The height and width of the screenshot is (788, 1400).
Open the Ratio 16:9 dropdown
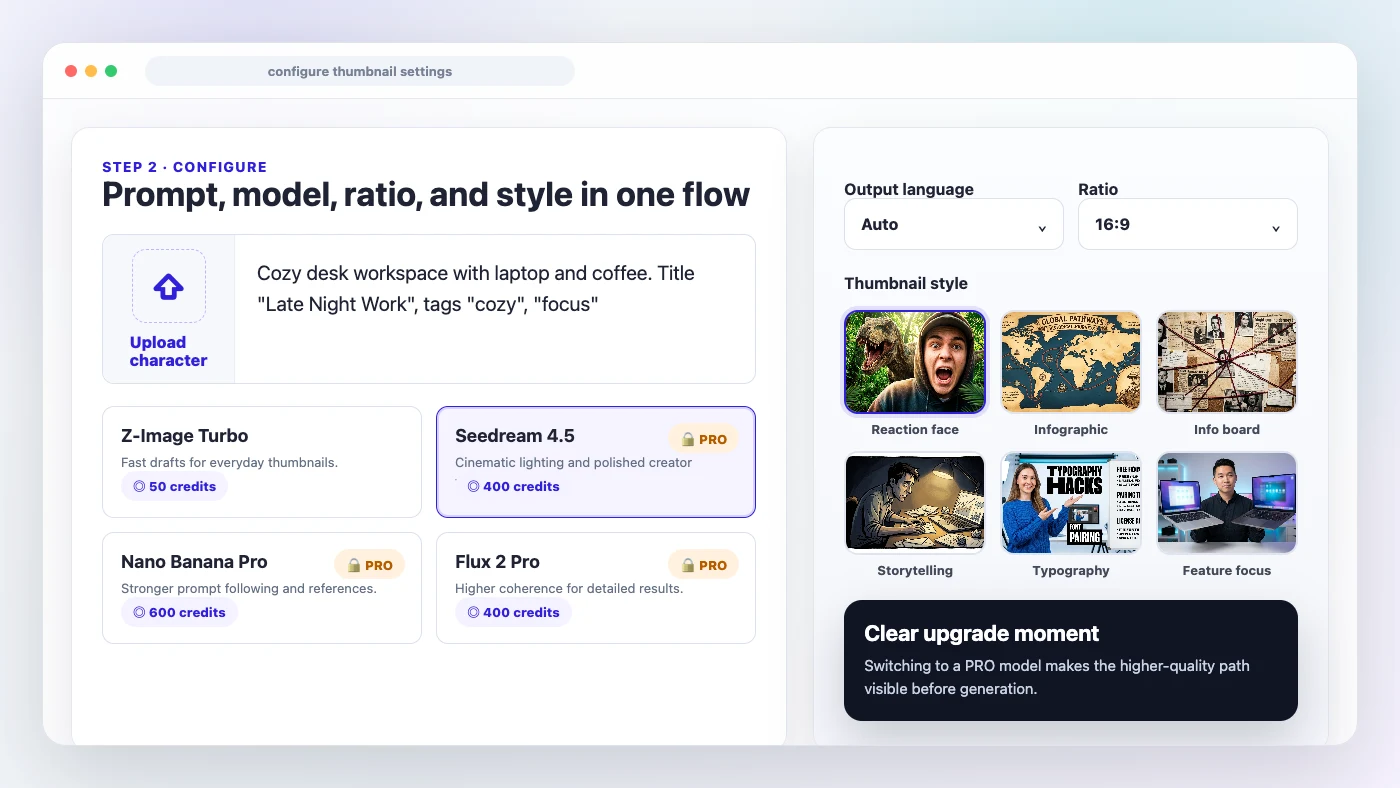point(1188,224)
